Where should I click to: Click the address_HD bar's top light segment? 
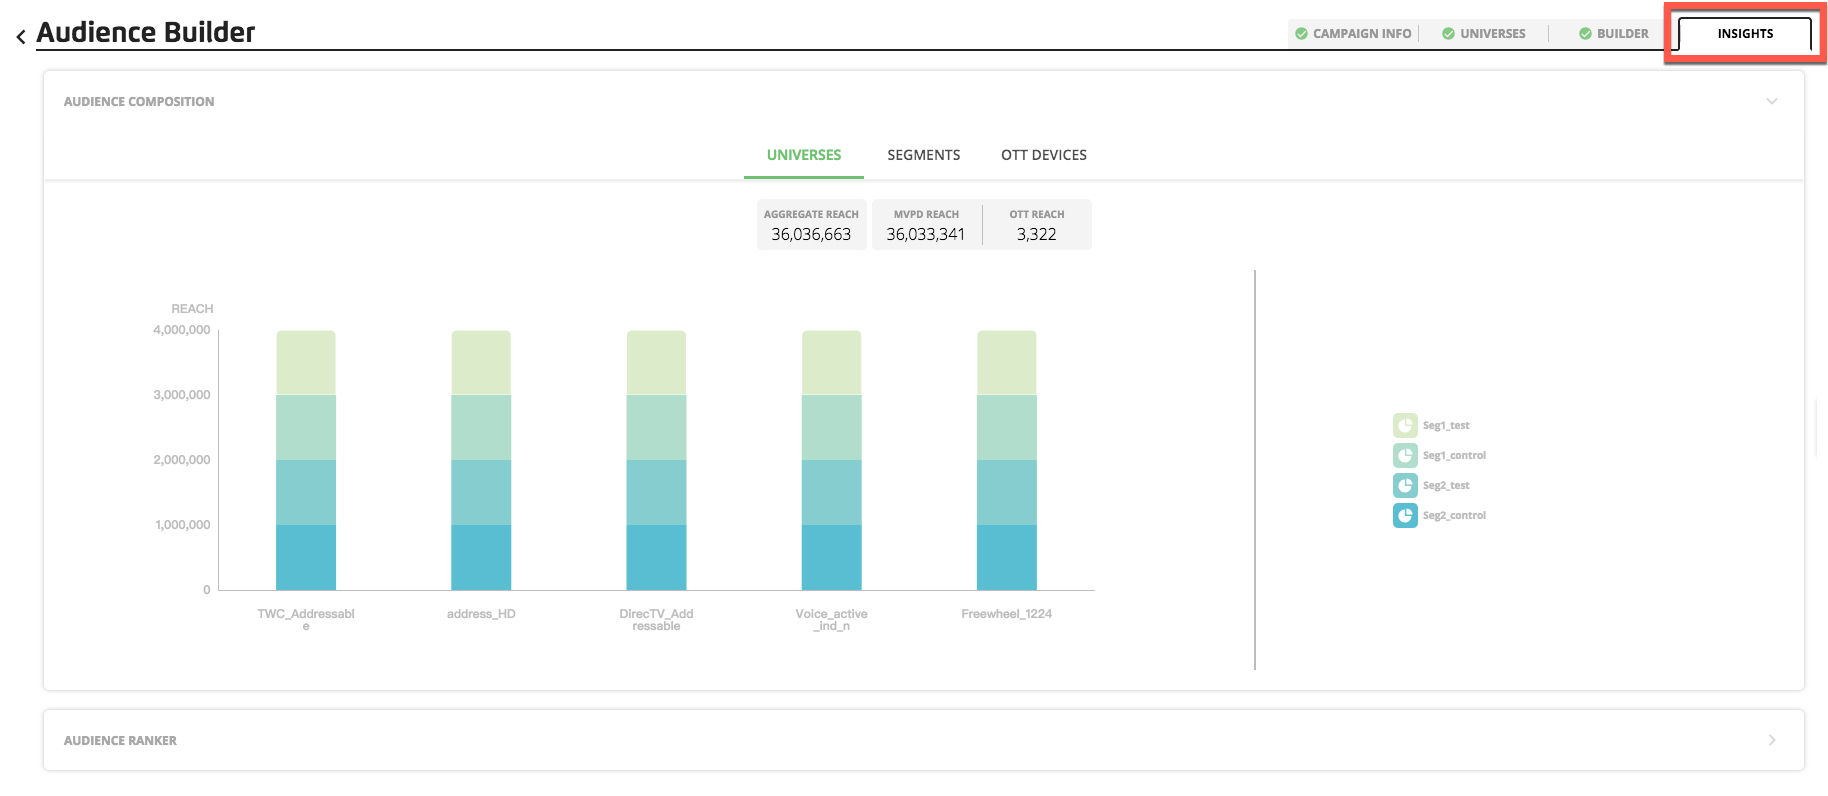pyautogui.click(x=481, y=363)
